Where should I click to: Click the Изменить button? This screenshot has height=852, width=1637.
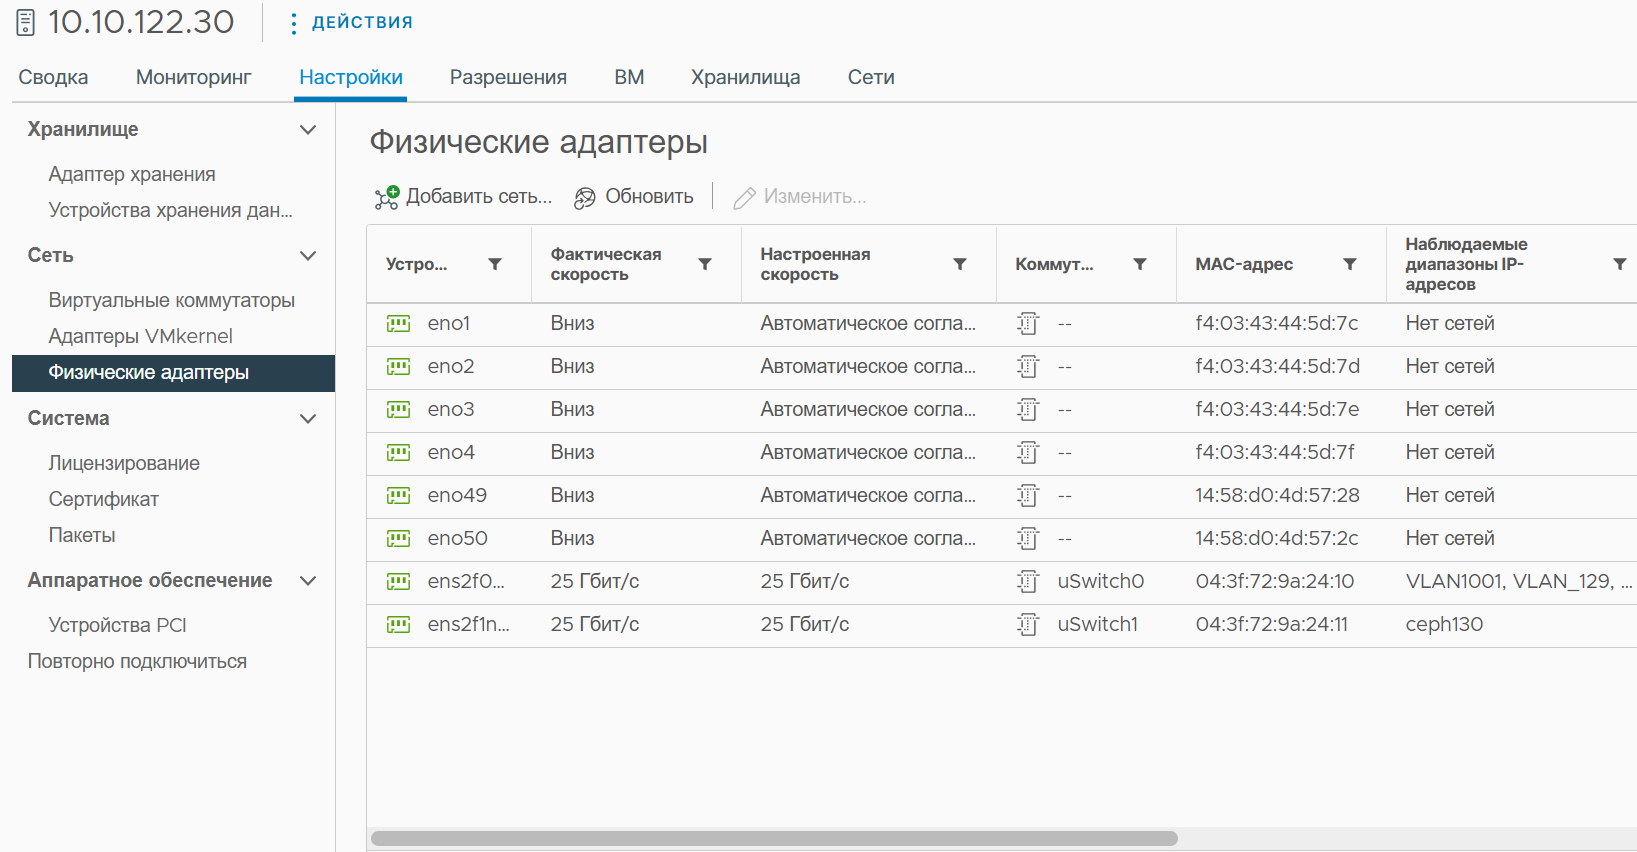click(x=800, y=197)
